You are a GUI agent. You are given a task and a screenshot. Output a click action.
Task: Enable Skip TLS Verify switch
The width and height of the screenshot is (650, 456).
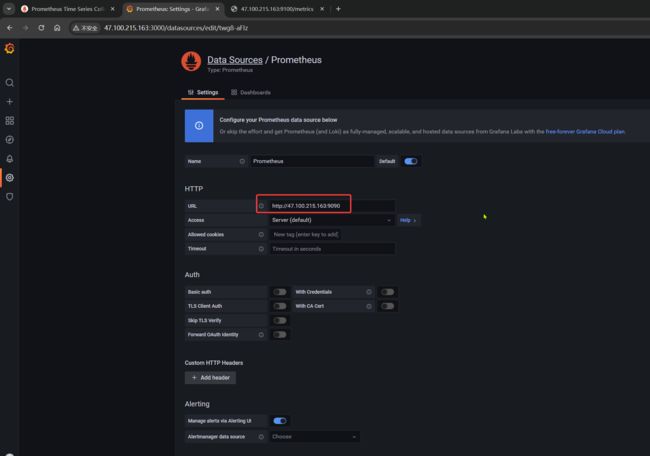pyautogui.click(x=280, y=320)
